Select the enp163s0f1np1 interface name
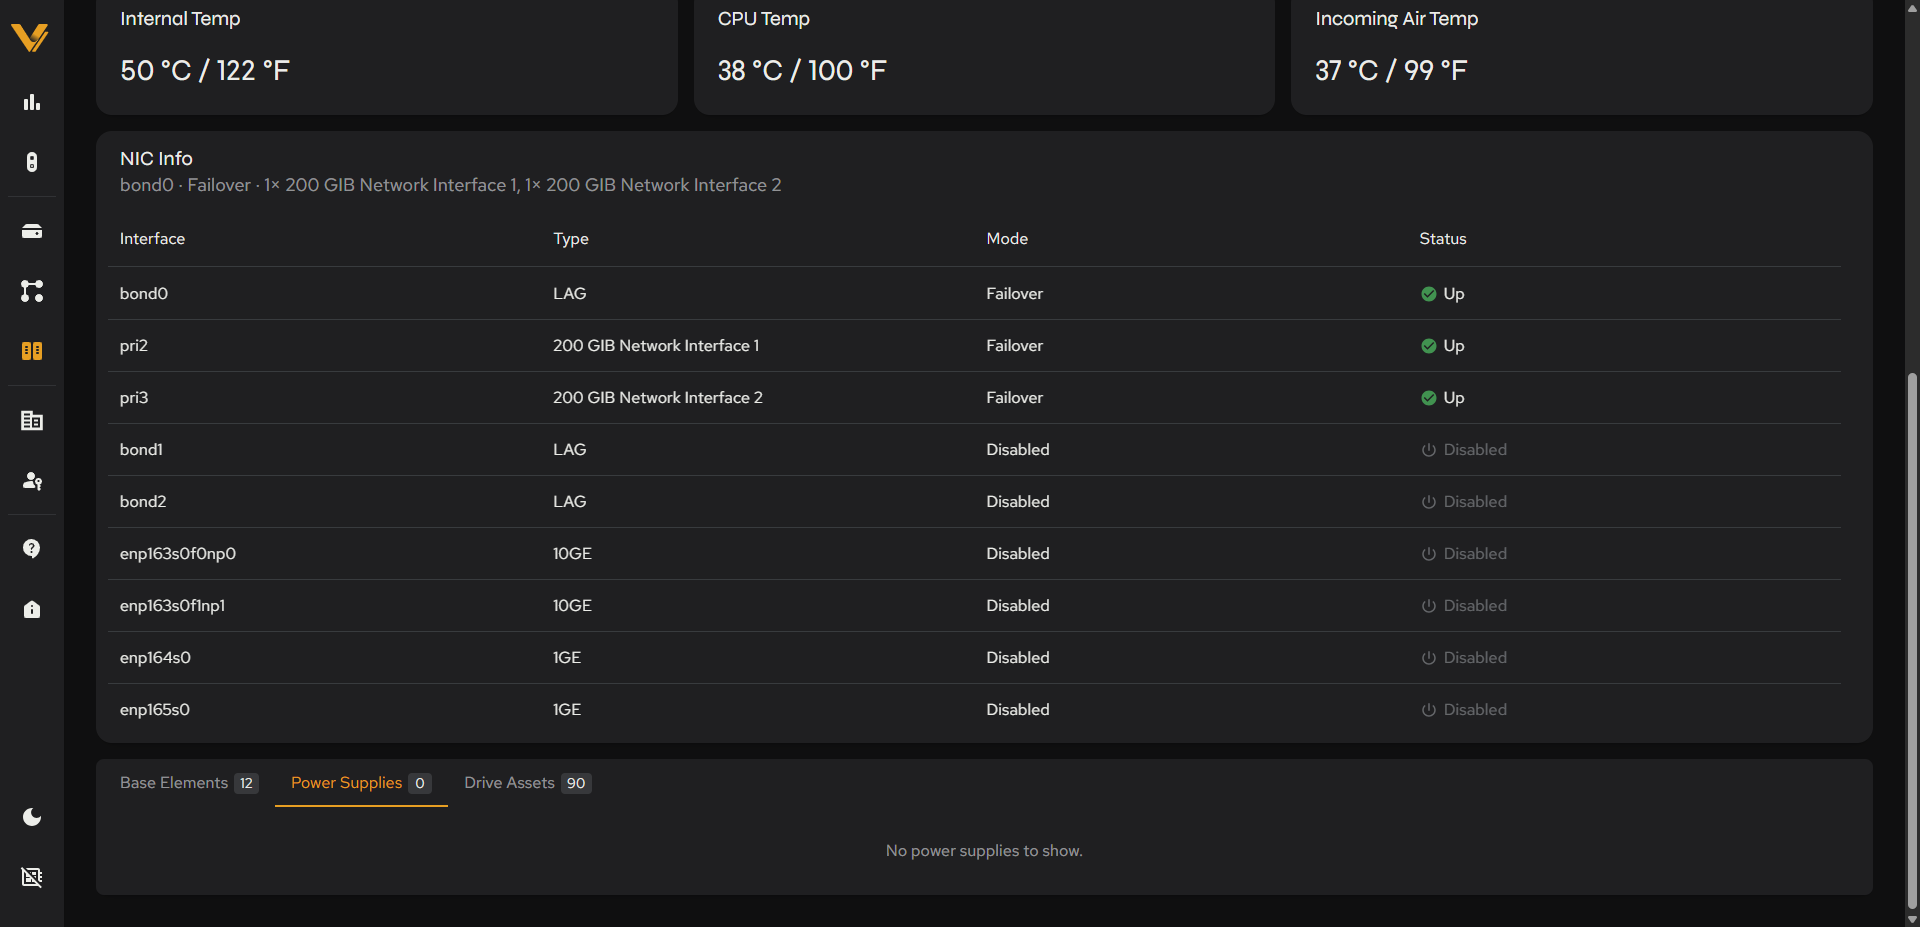The image size is (1920, 927). point(172,605)
